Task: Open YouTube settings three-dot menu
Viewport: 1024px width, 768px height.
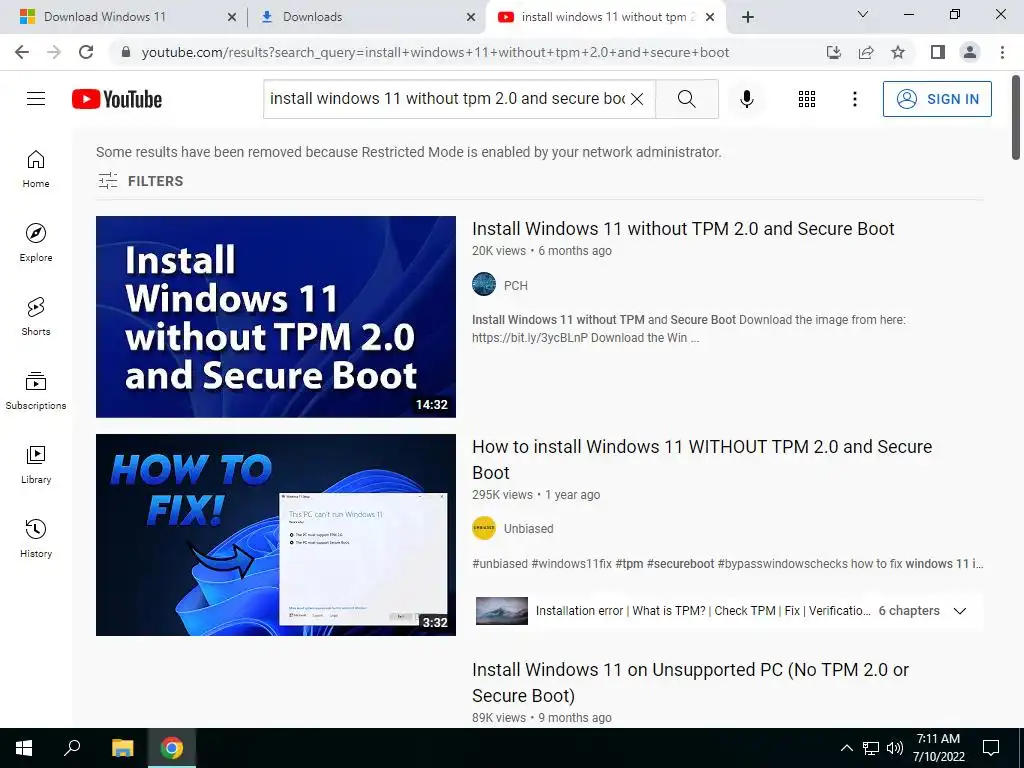Action: point(854,99)
